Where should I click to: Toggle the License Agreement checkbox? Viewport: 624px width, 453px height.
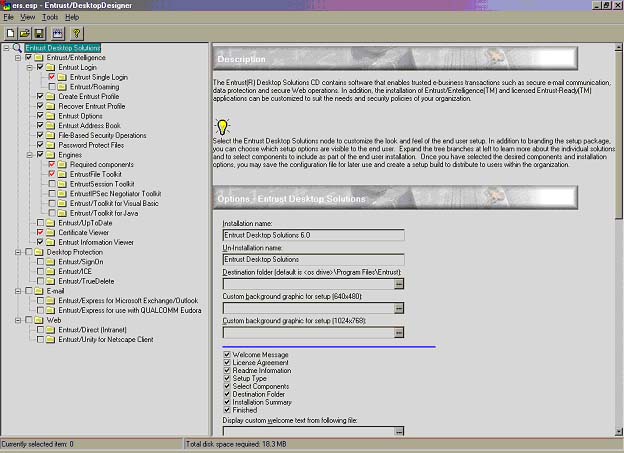pos(227,362)
